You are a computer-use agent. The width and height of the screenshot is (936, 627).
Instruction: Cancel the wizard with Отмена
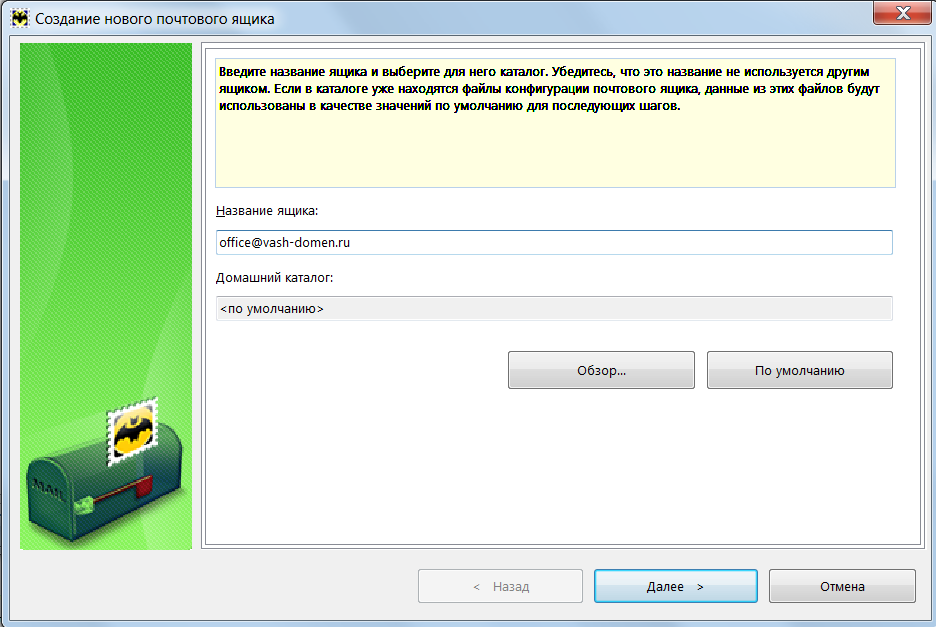pyautogui.click(x=841, y=587)
